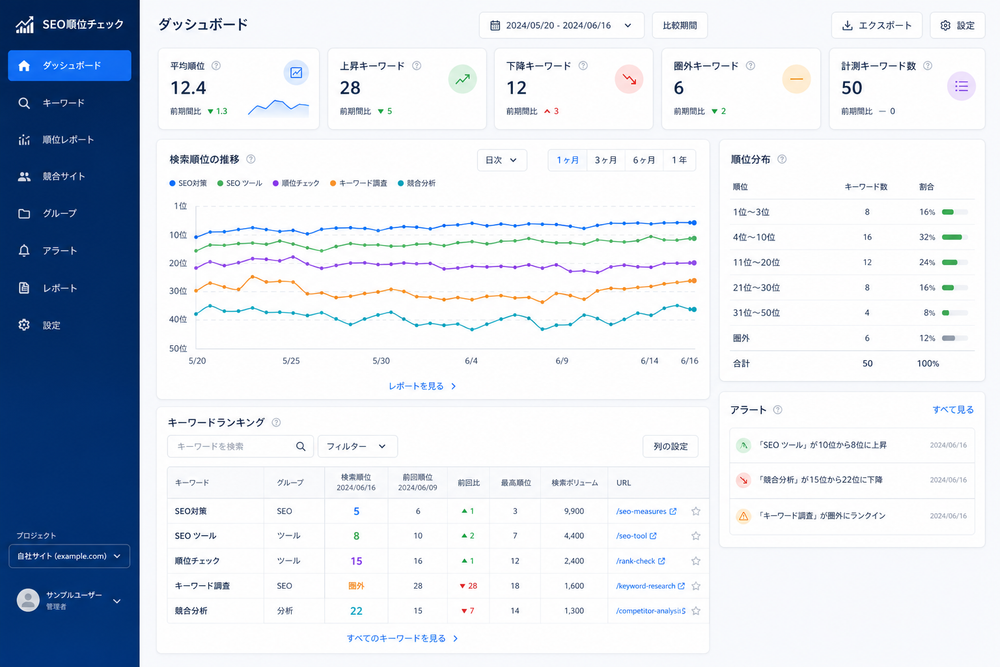Select the 1ヶ月 period tab
The width and height of the screenshot is (1000, 667).
[x=568, y=160]
